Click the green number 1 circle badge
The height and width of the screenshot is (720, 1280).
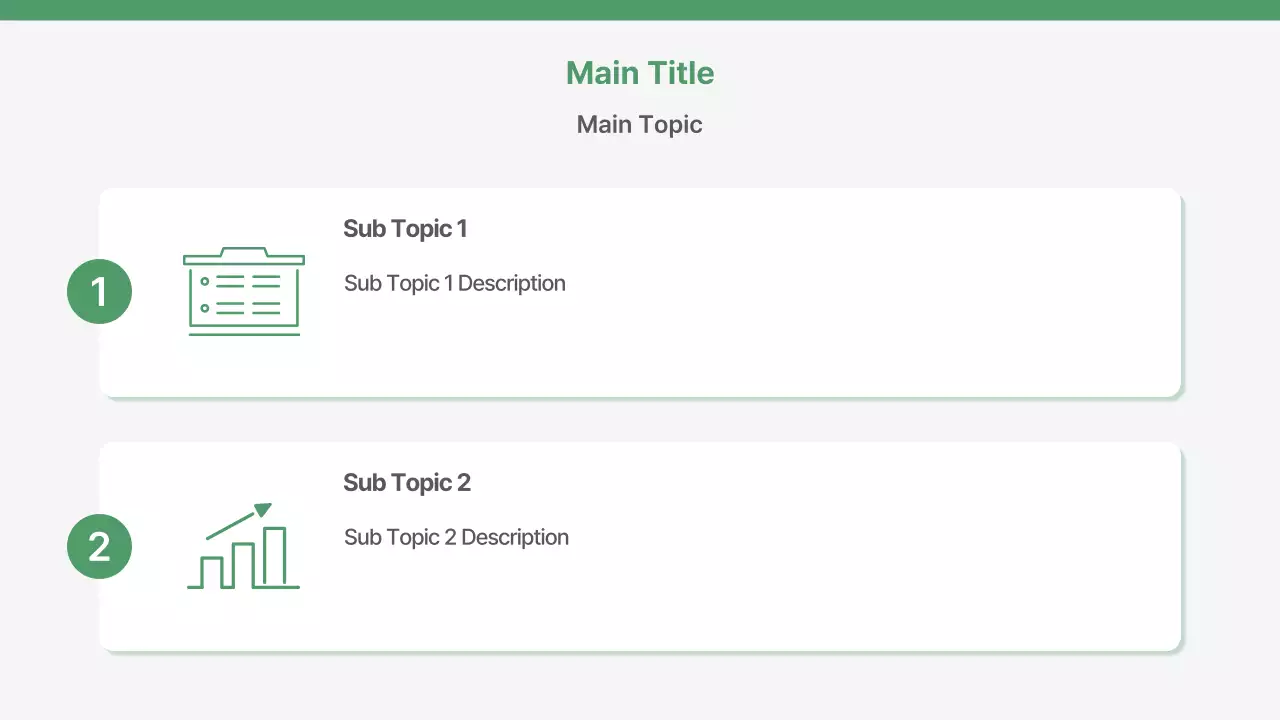pos(99,291)
